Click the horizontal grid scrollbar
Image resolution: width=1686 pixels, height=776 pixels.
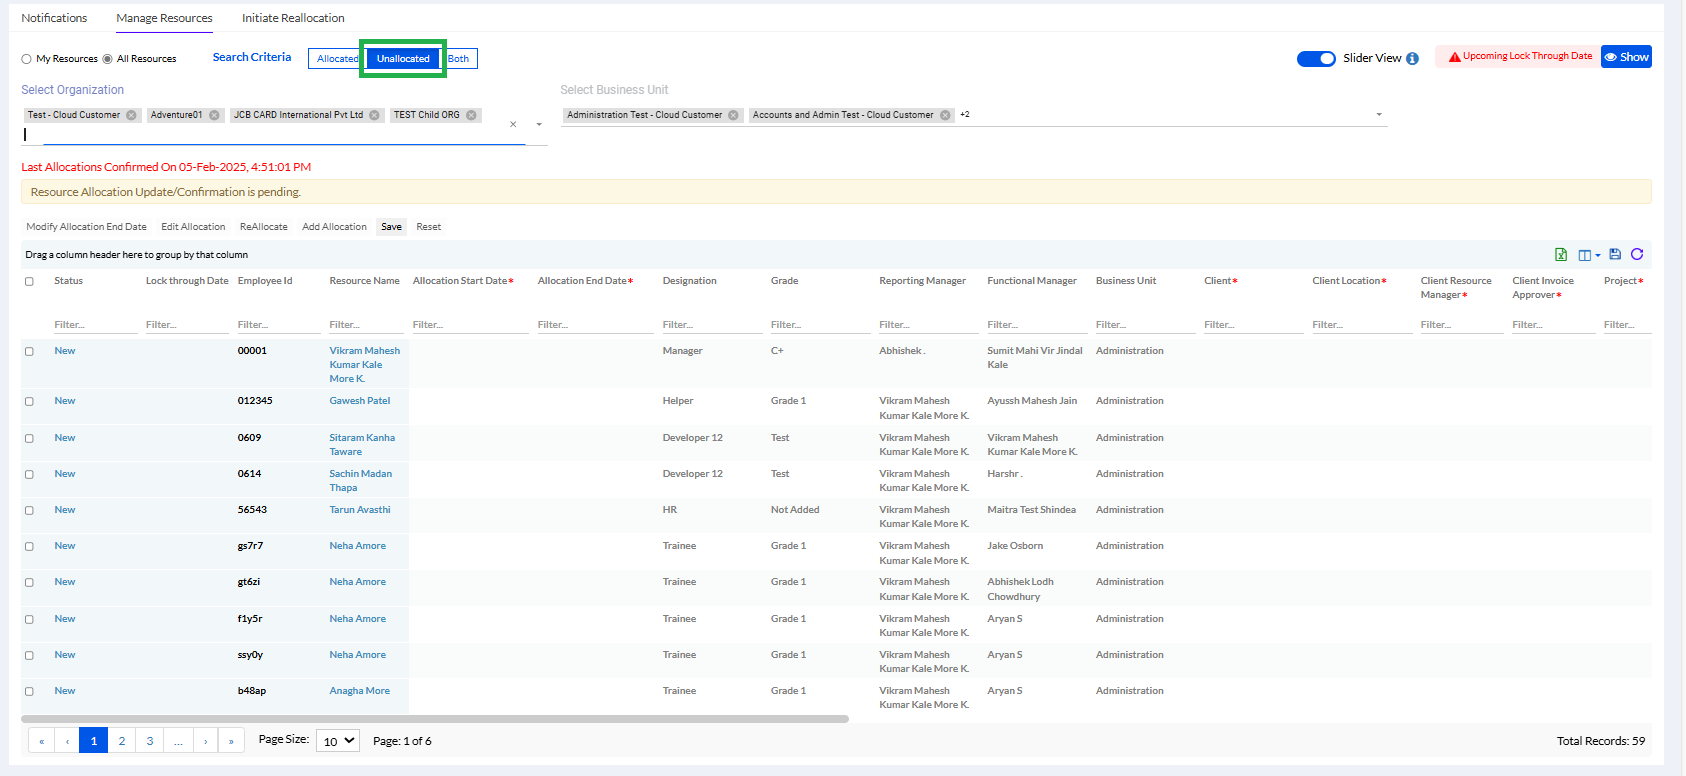click(x=435, y=719)
